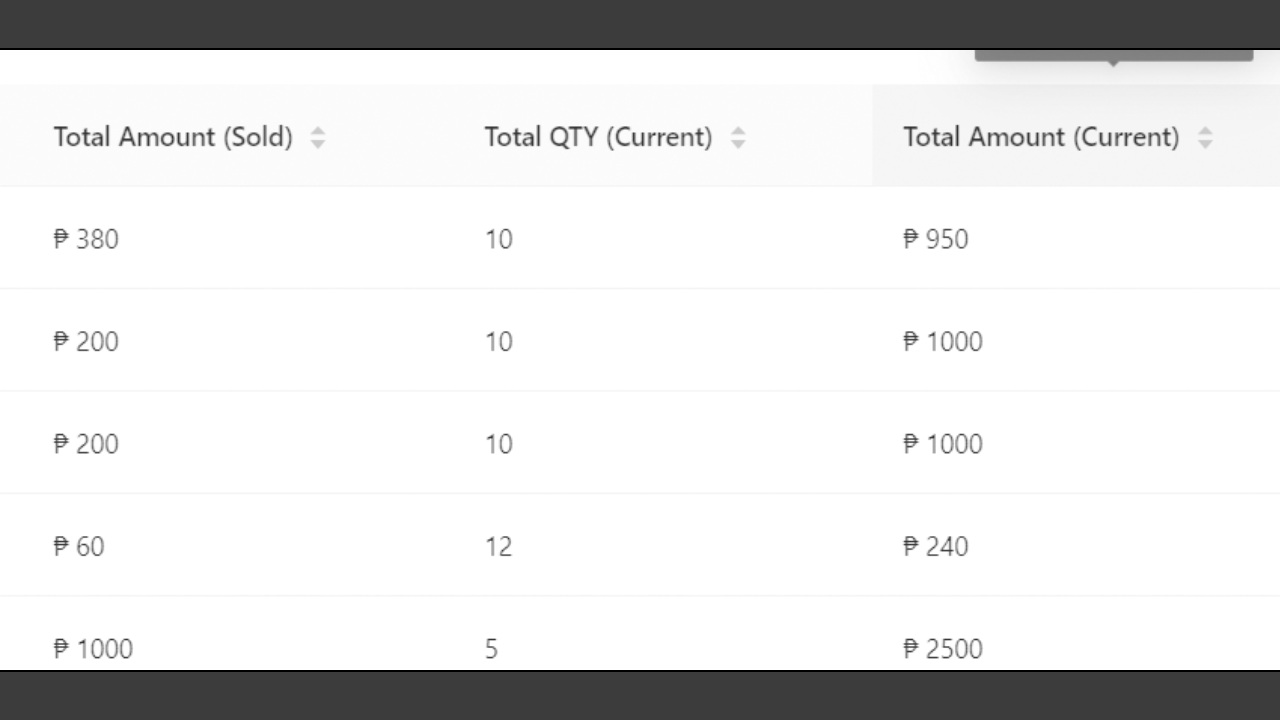Click the quantity 12 cell

(499, 546)
